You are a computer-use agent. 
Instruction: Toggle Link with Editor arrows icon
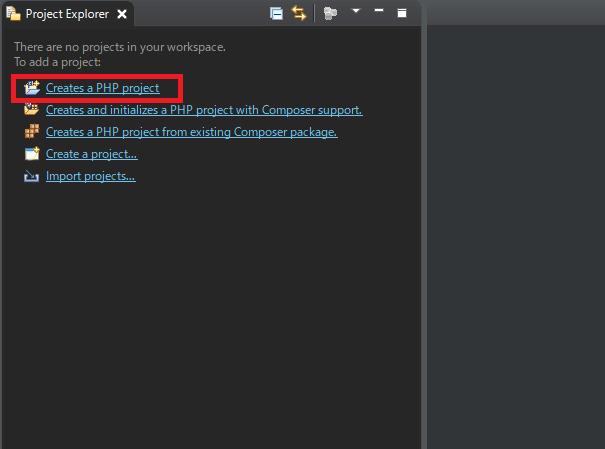[299, 13]
